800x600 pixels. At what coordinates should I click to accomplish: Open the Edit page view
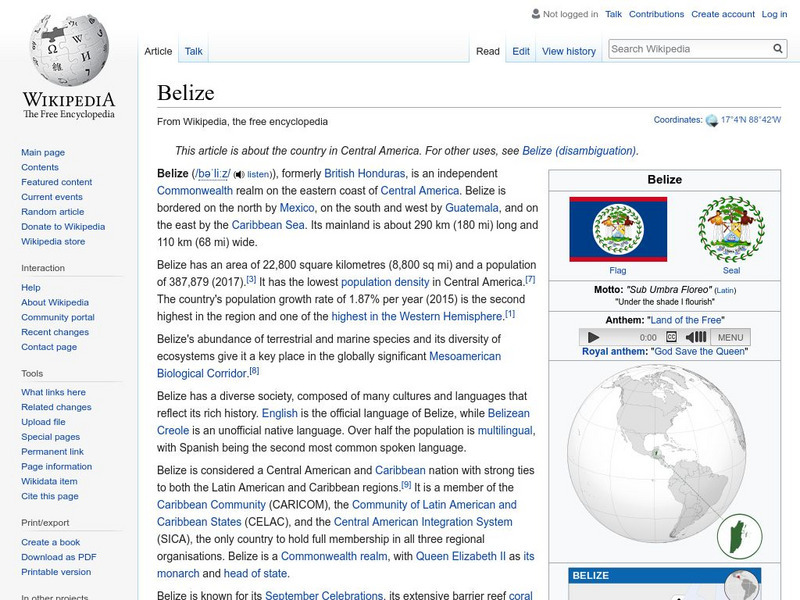click(x=520, y=50)
